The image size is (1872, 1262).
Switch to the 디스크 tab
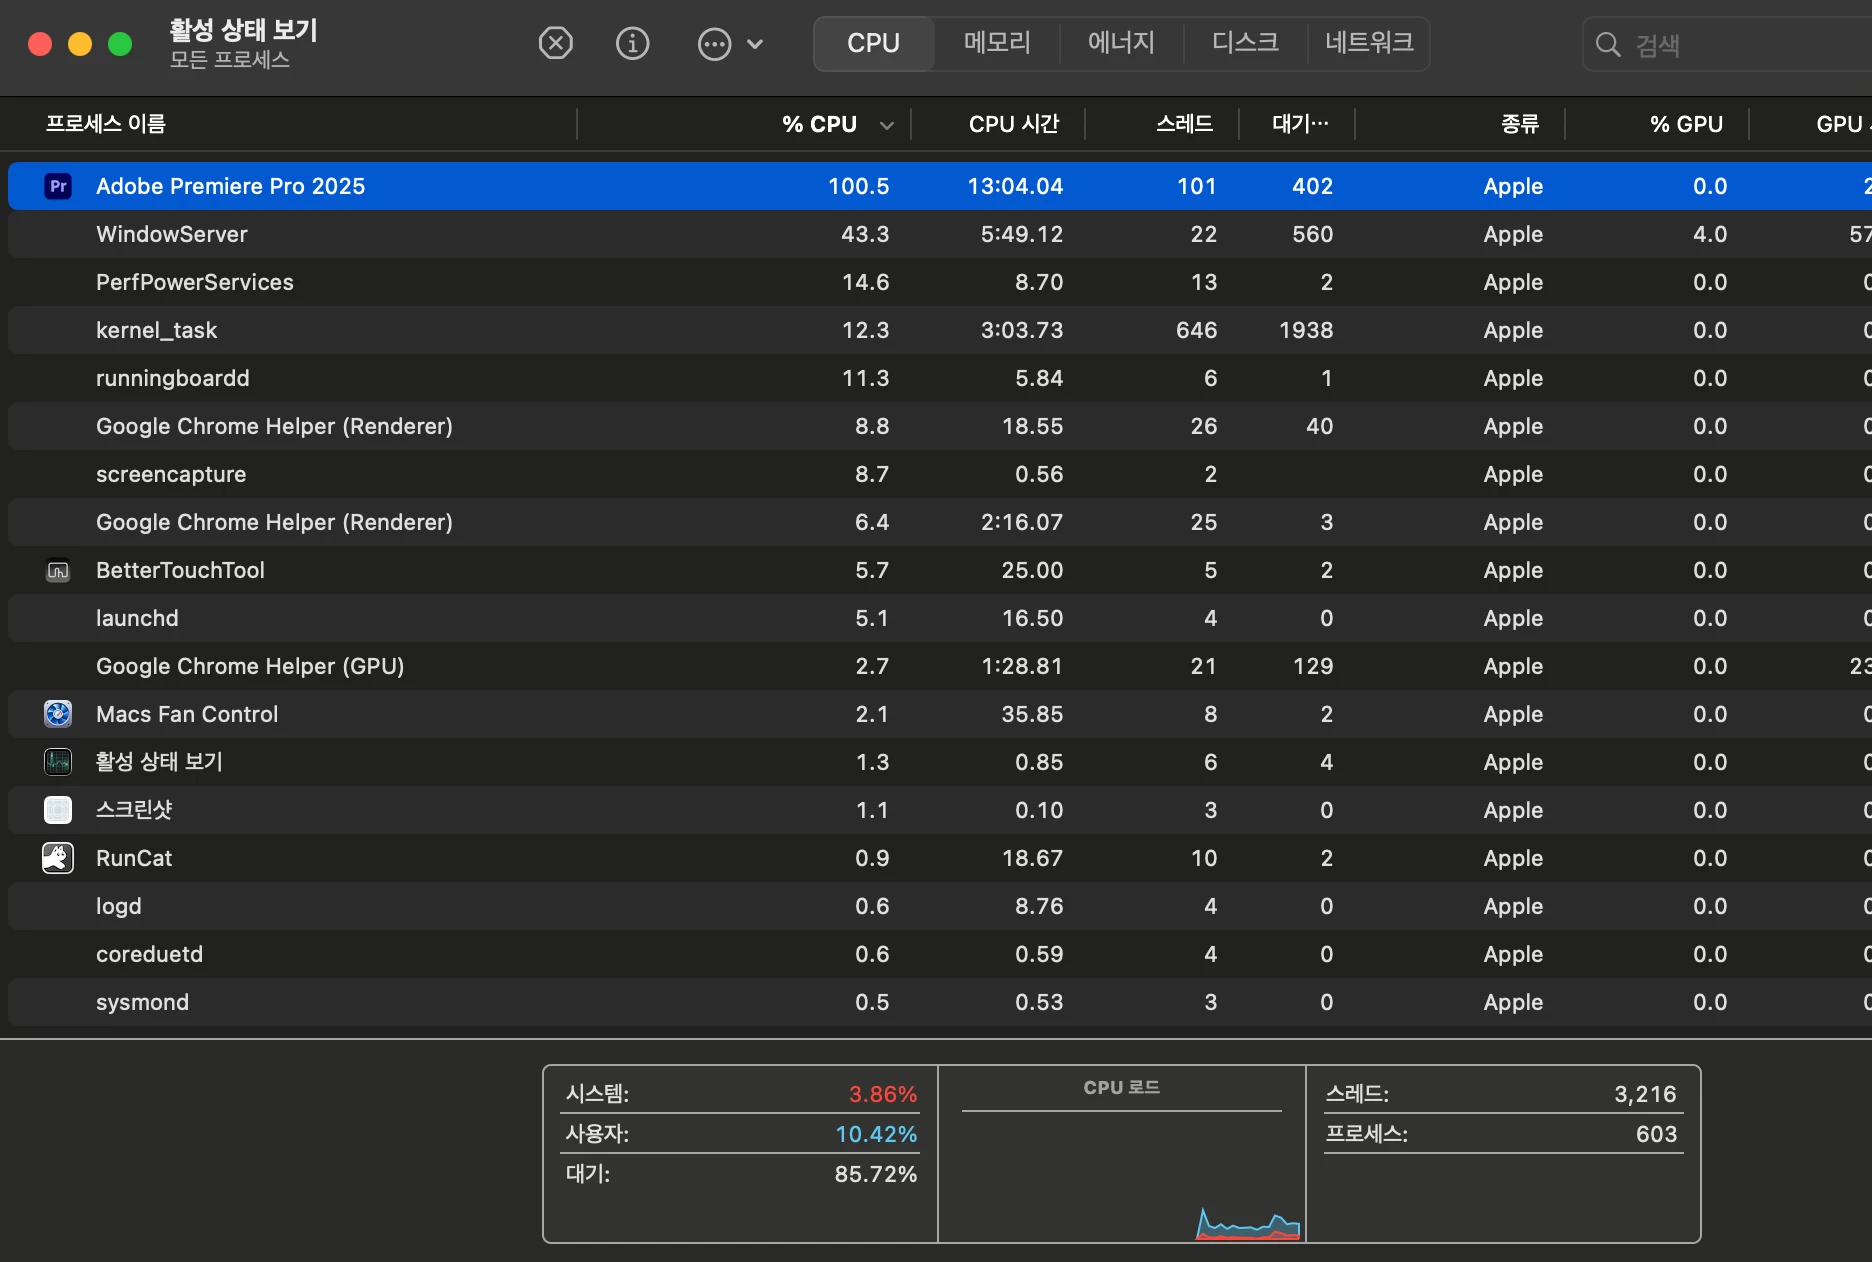coord(1246,43)
